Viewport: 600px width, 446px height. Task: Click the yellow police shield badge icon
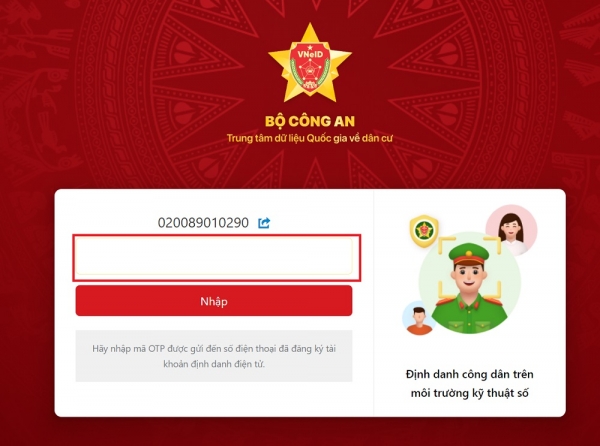[x=424, y=231]
